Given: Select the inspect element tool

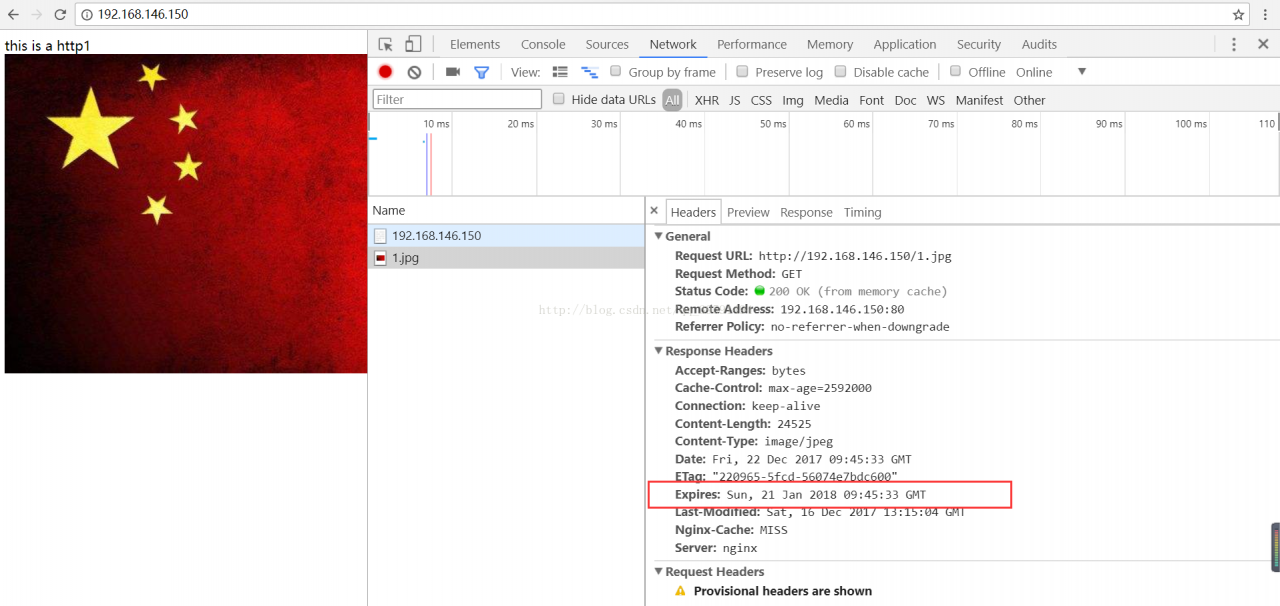Looking at the screenshot, I should (x=384, y=44).
